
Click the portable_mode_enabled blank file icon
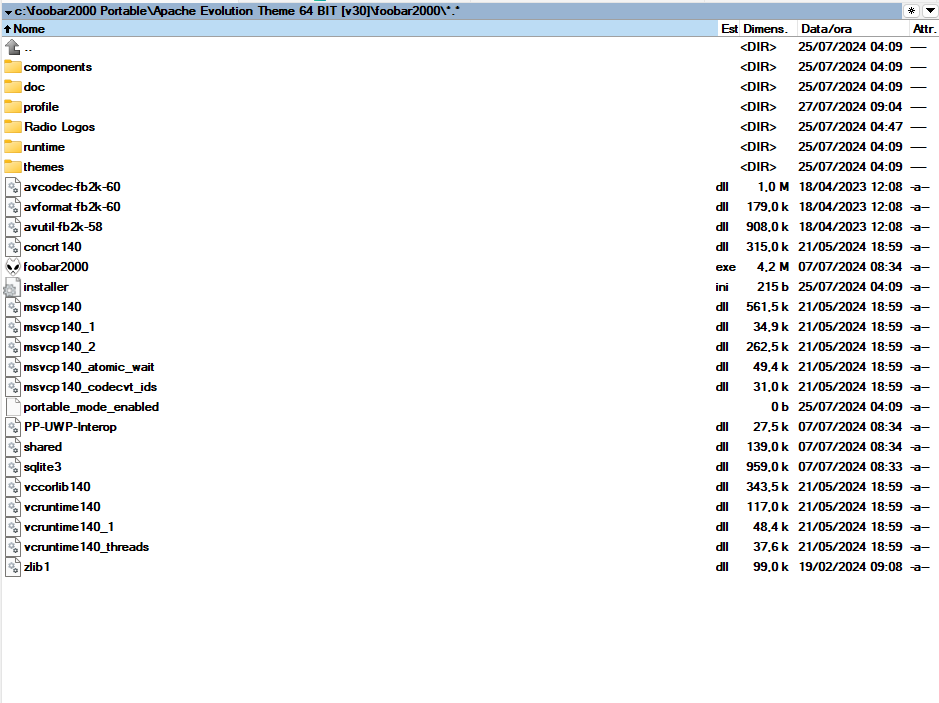click(x=13, y=407)
